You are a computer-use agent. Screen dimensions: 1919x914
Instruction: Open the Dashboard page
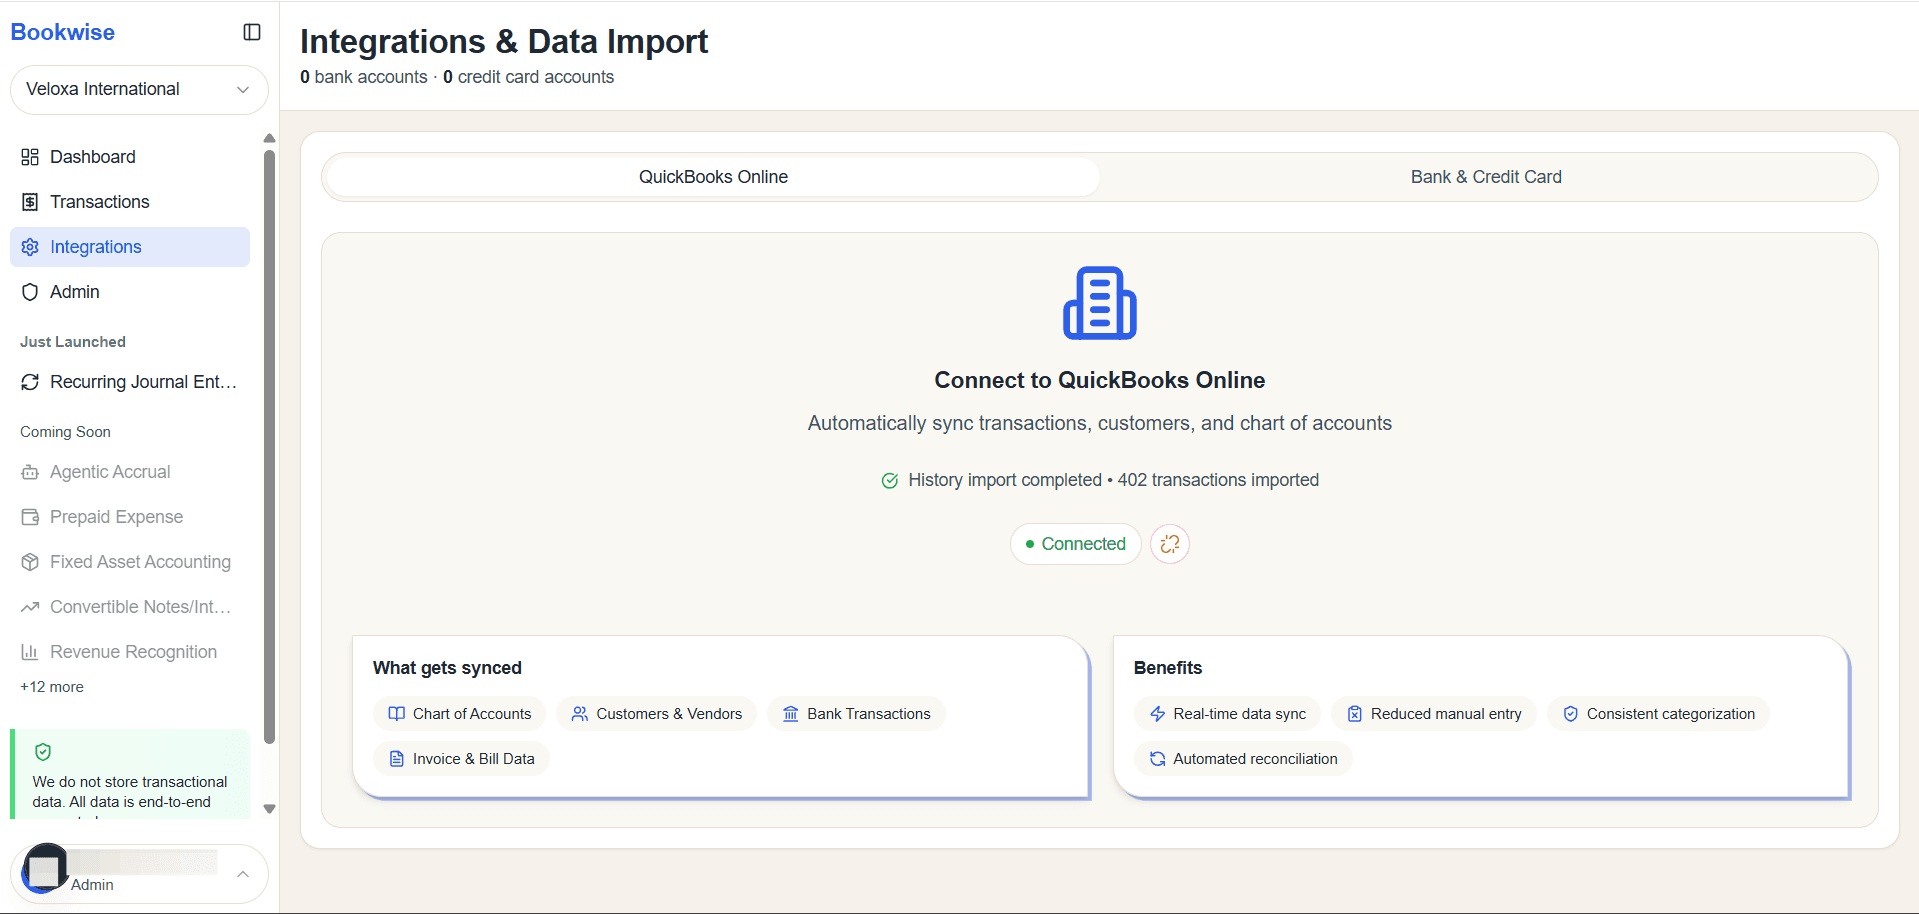tap(130, 157)
